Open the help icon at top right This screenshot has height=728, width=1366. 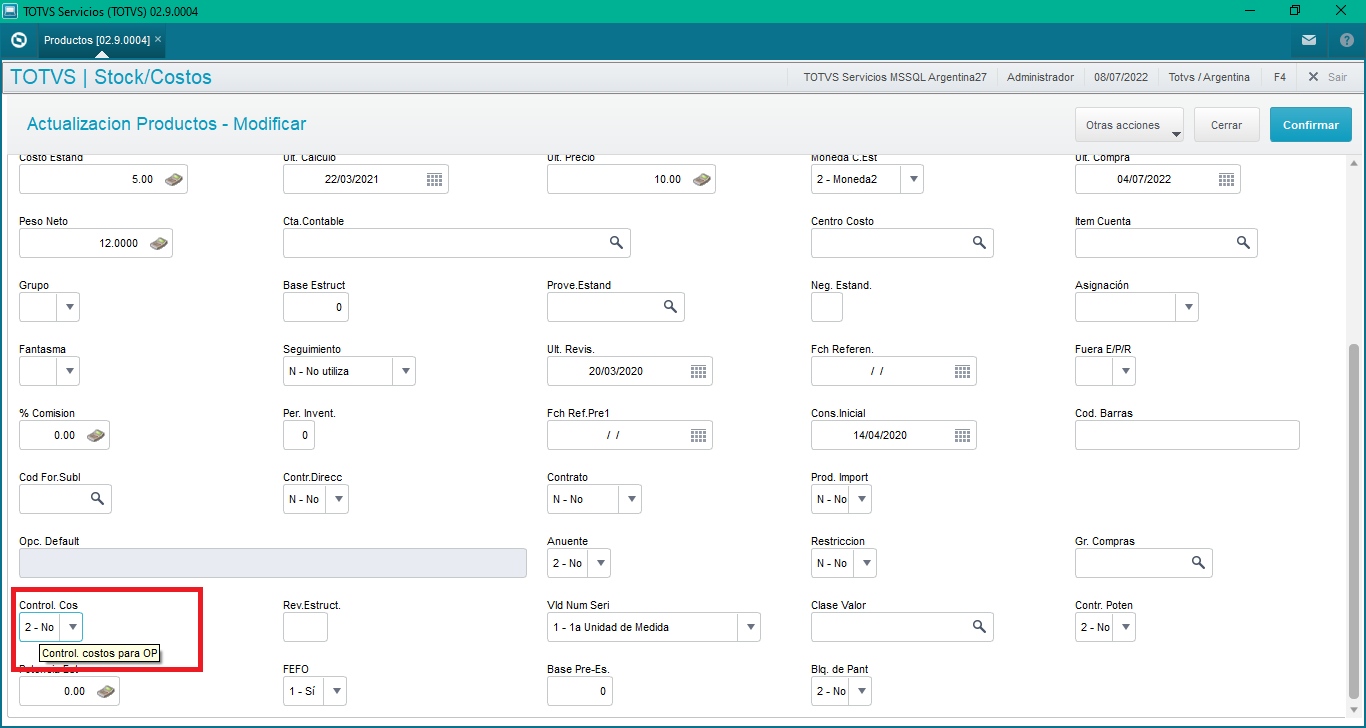click(1346, 40)
